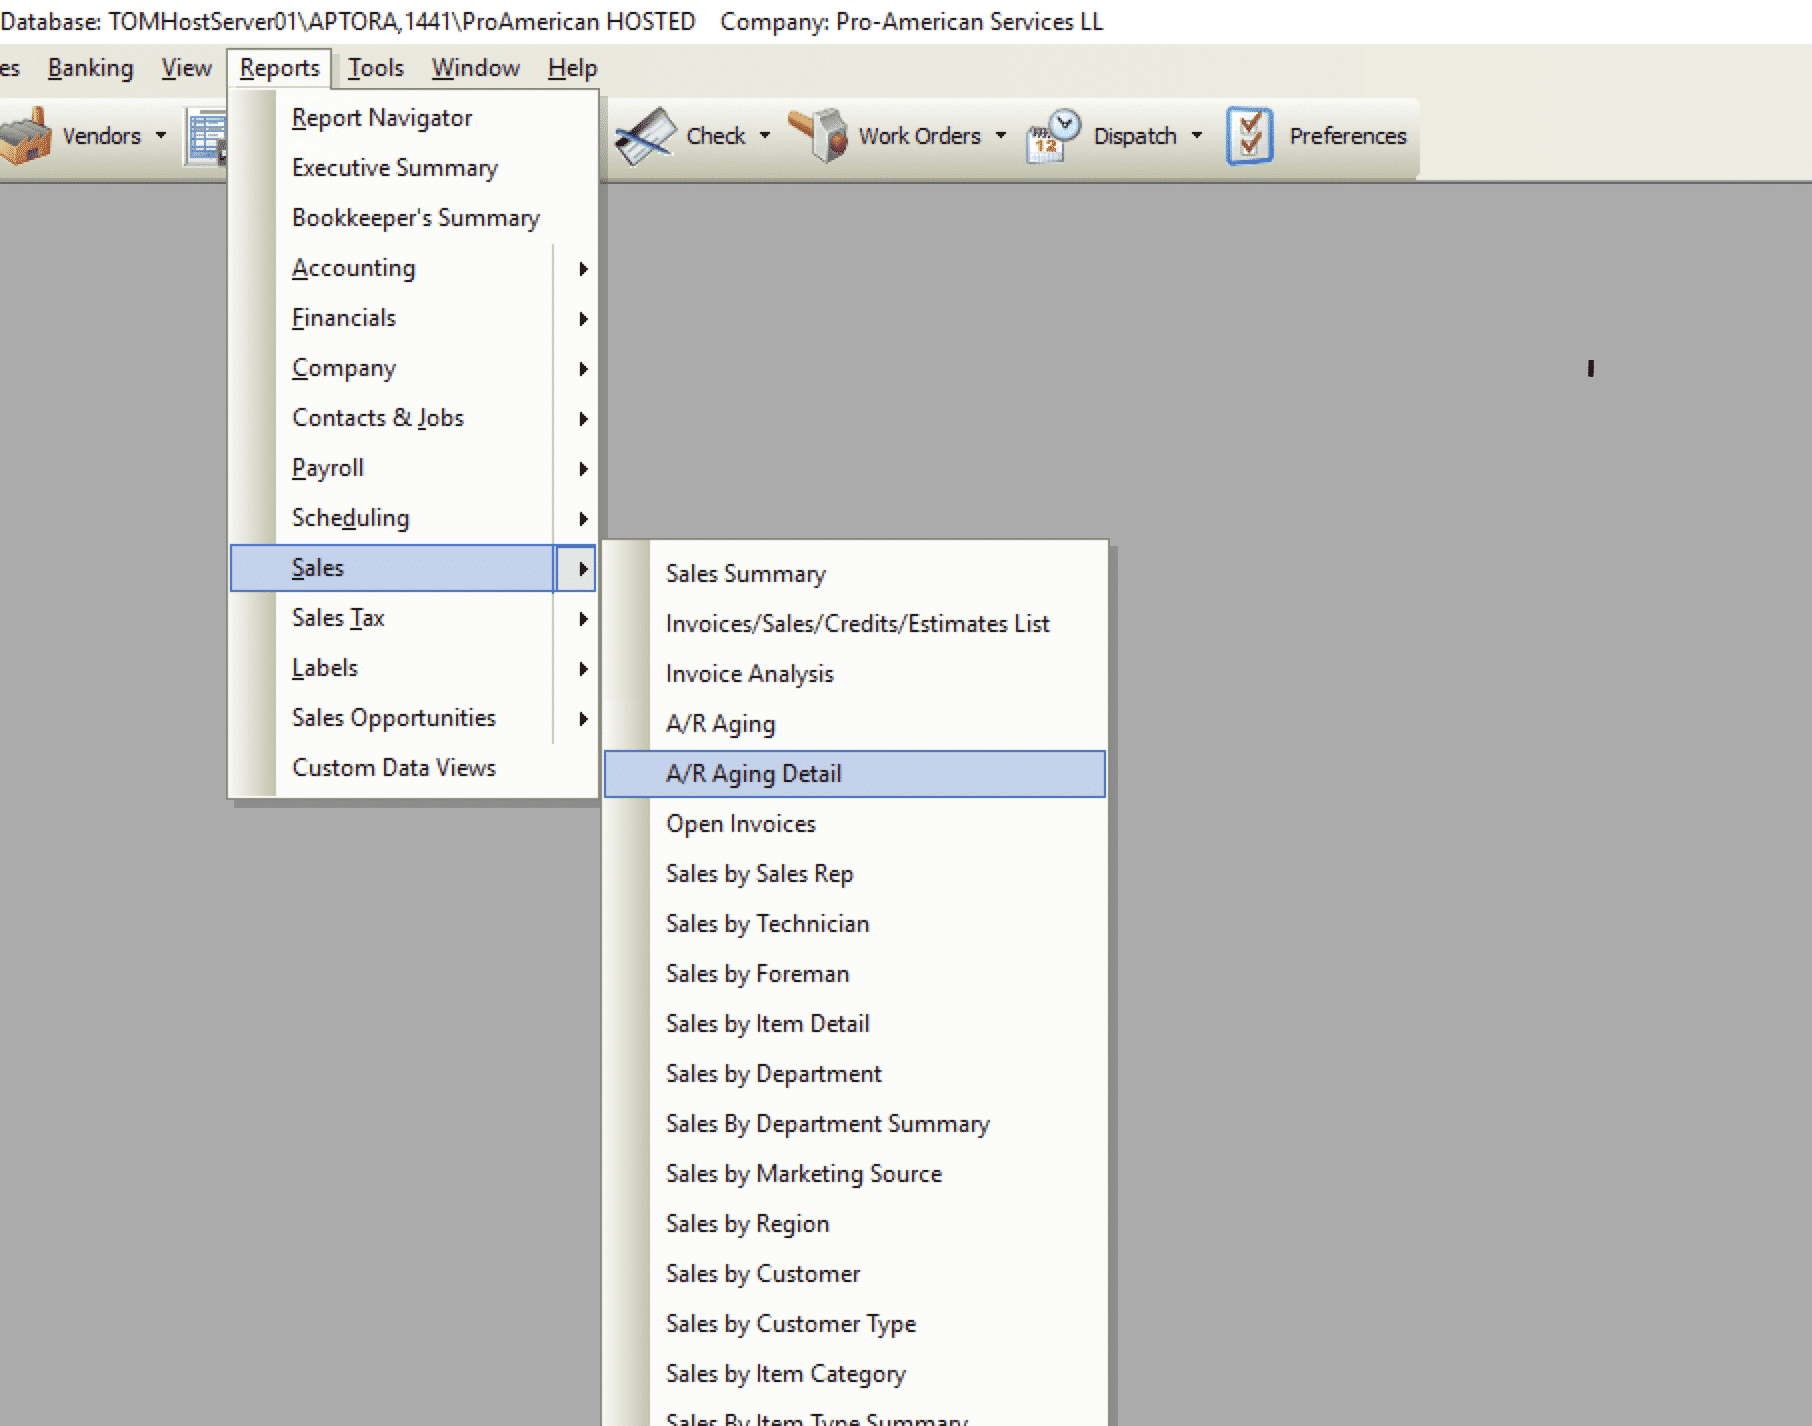The height and width of the screenshot is (1426, 1812).
Task: Expand the Work Orders dropdown arrow
Action: point(1001,136)
